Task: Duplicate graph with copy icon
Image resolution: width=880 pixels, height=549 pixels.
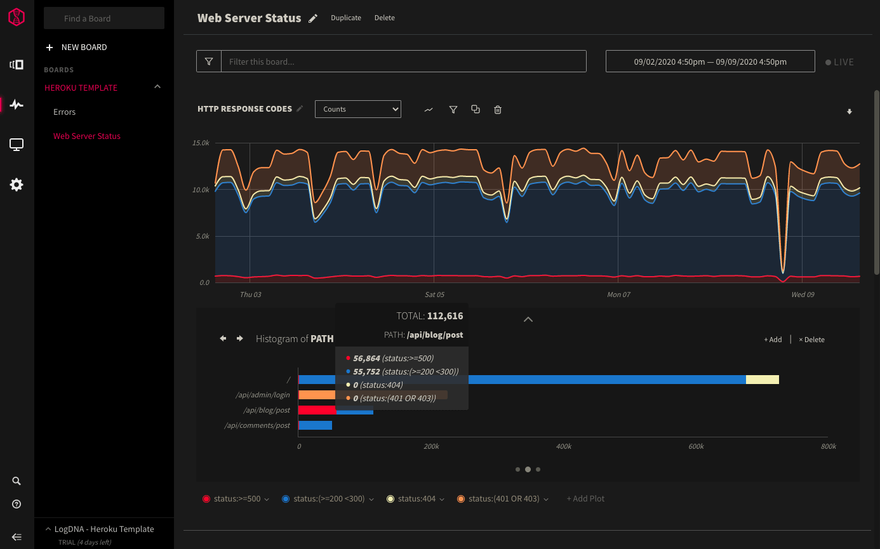Action: coord(475,109)
